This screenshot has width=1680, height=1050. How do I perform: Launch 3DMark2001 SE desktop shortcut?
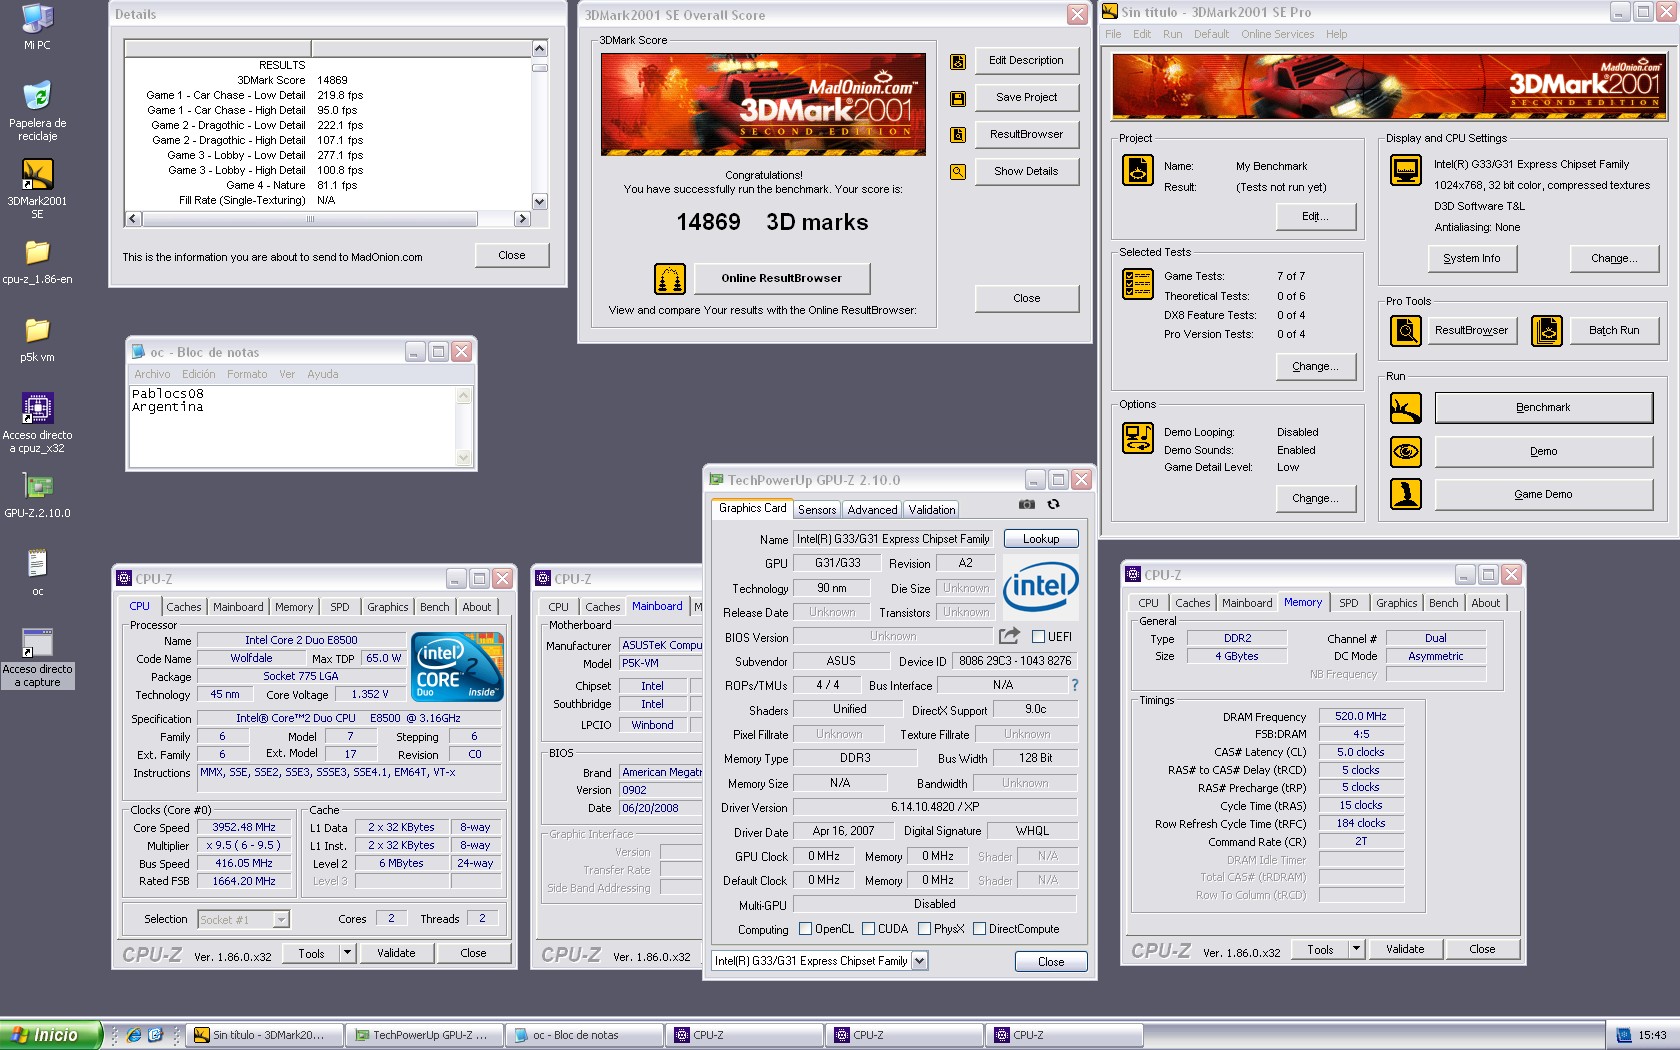pyautogui.click(x=37, y=174)
